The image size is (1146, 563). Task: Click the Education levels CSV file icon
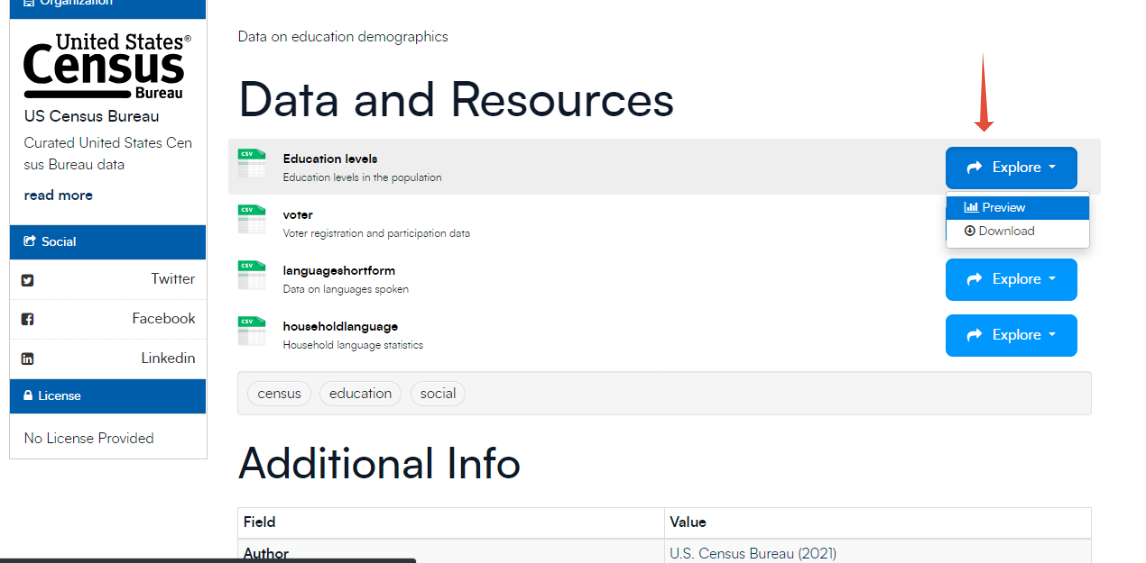[251, 164]
